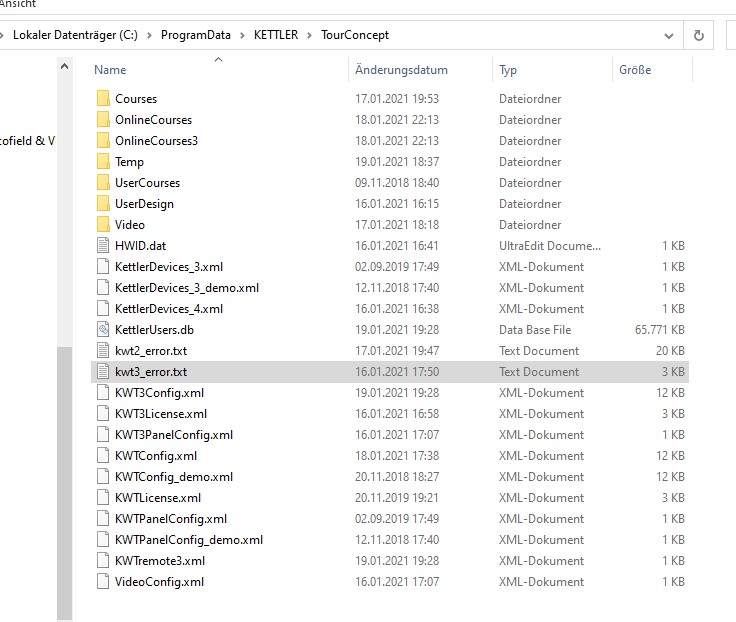Select the KWT3Config.xml file icon
736x622 pixels.
(x=103, y=392)
